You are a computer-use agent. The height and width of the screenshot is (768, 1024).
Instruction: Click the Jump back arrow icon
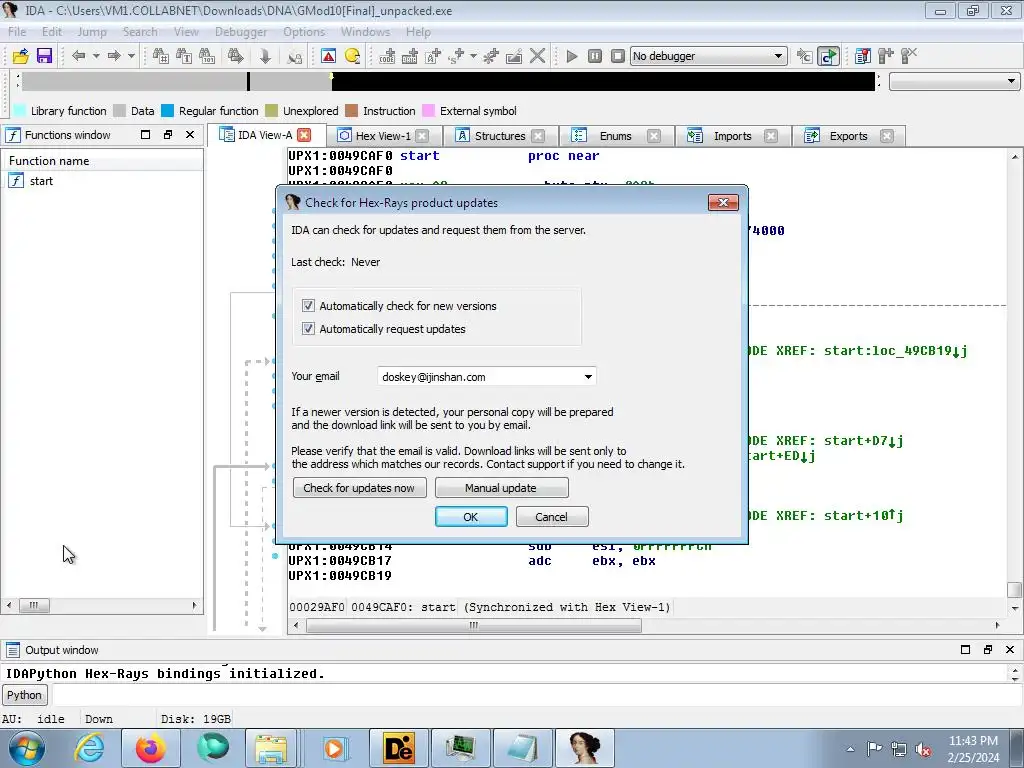pyautogui.click(x=78, y=56)
